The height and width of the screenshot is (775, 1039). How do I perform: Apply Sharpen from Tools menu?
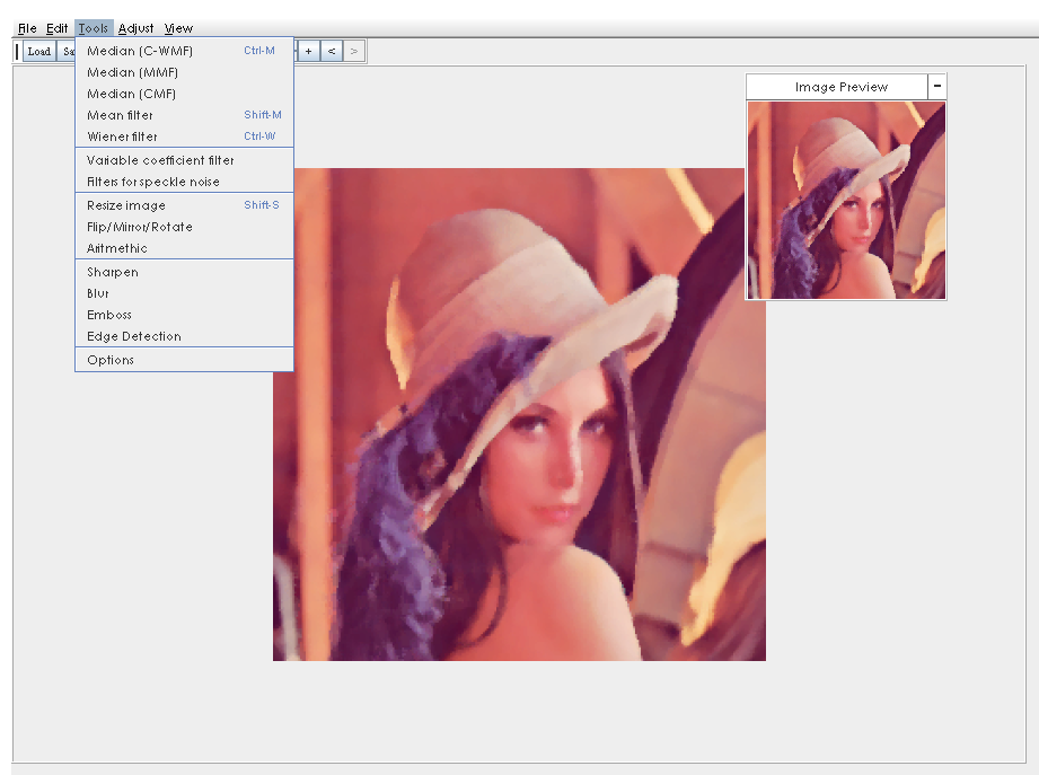[x=184, y=272]
